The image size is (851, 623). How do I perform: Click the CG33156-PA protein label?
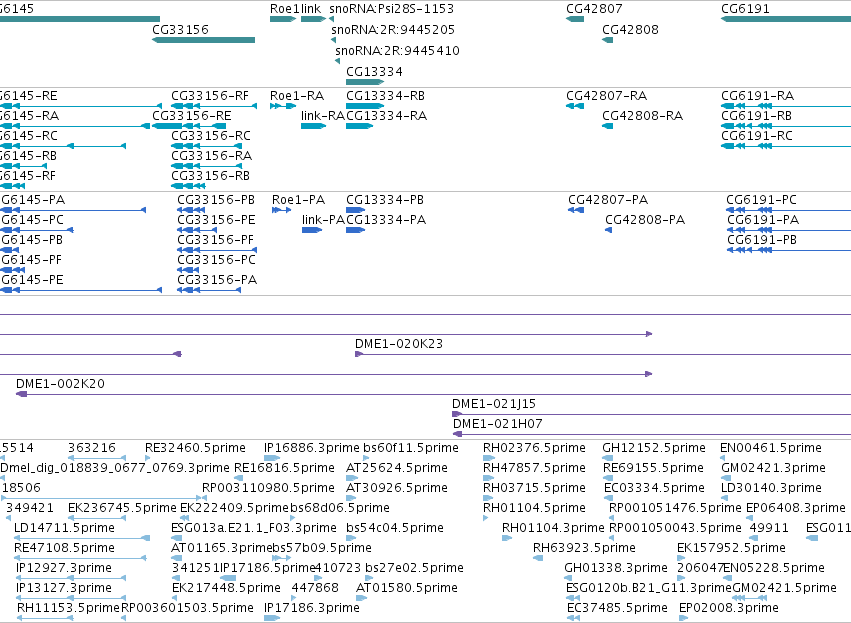217,280
